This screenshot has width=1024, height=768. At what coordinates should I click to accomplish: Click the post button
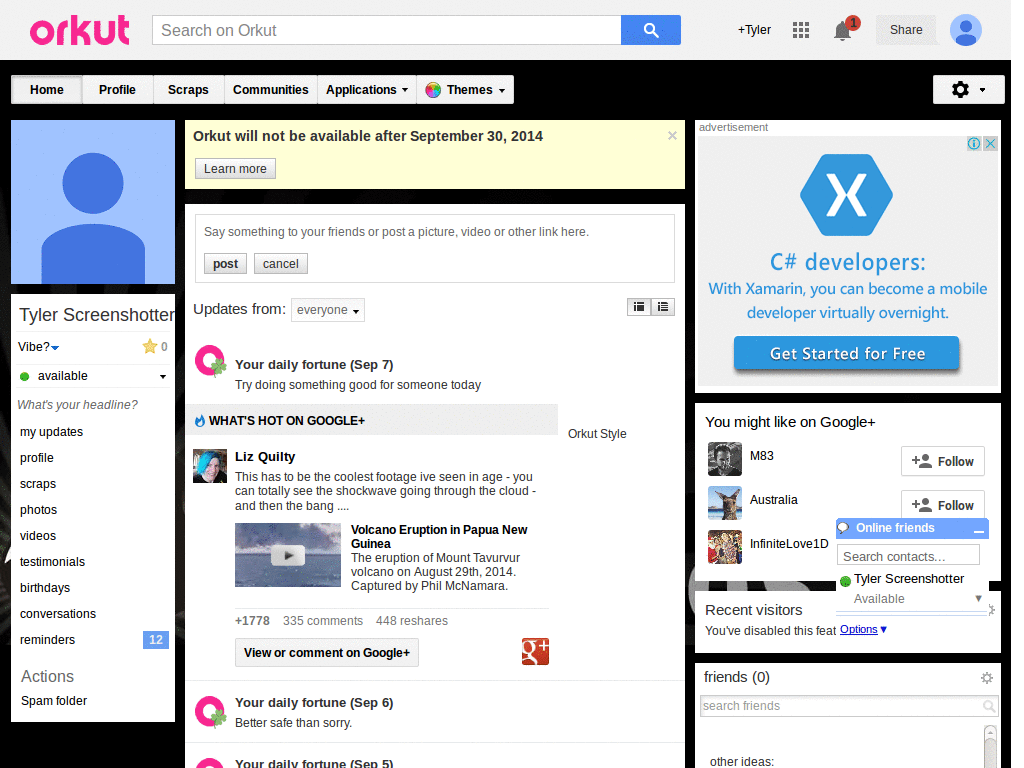click(225, 264)
